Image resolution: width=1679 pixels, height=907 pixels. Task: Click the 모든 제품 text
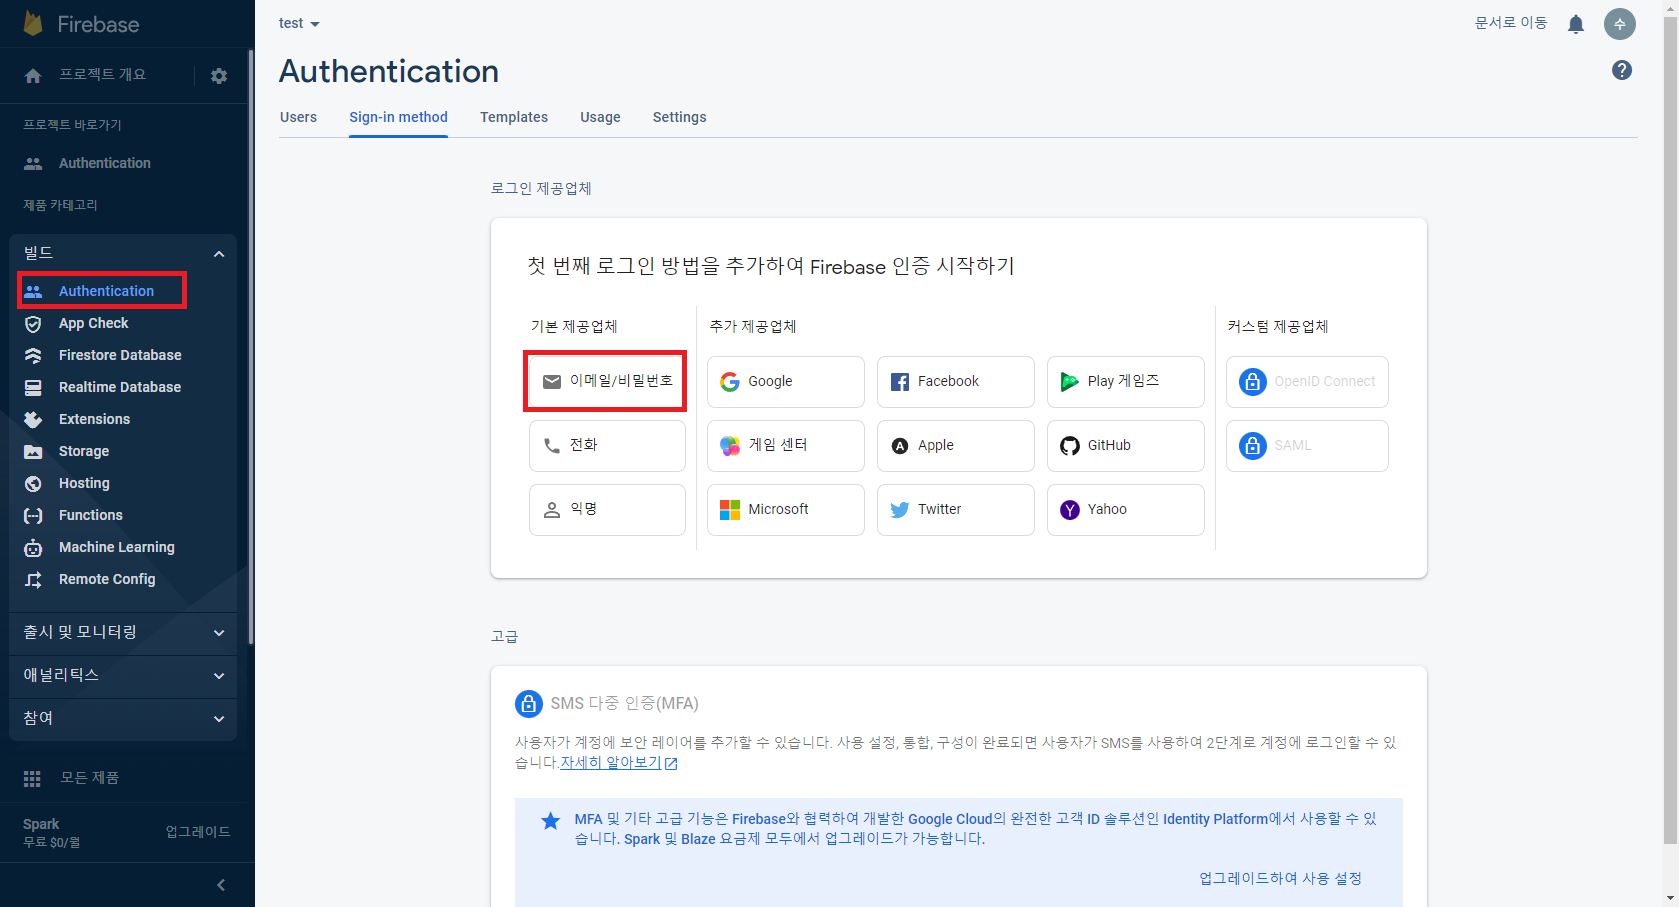pos(90,778)
